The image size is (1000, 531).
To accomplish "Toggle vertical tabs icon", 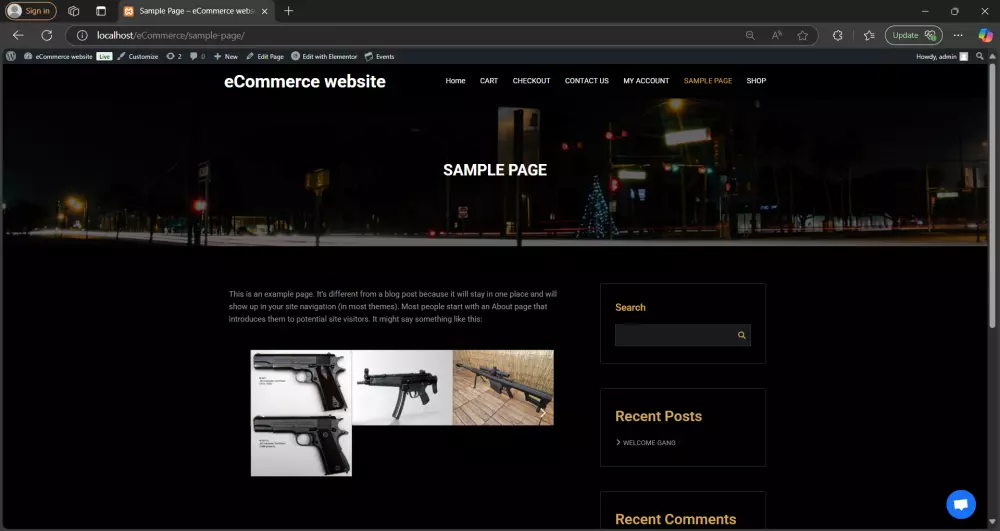I will tap(101, 11).
